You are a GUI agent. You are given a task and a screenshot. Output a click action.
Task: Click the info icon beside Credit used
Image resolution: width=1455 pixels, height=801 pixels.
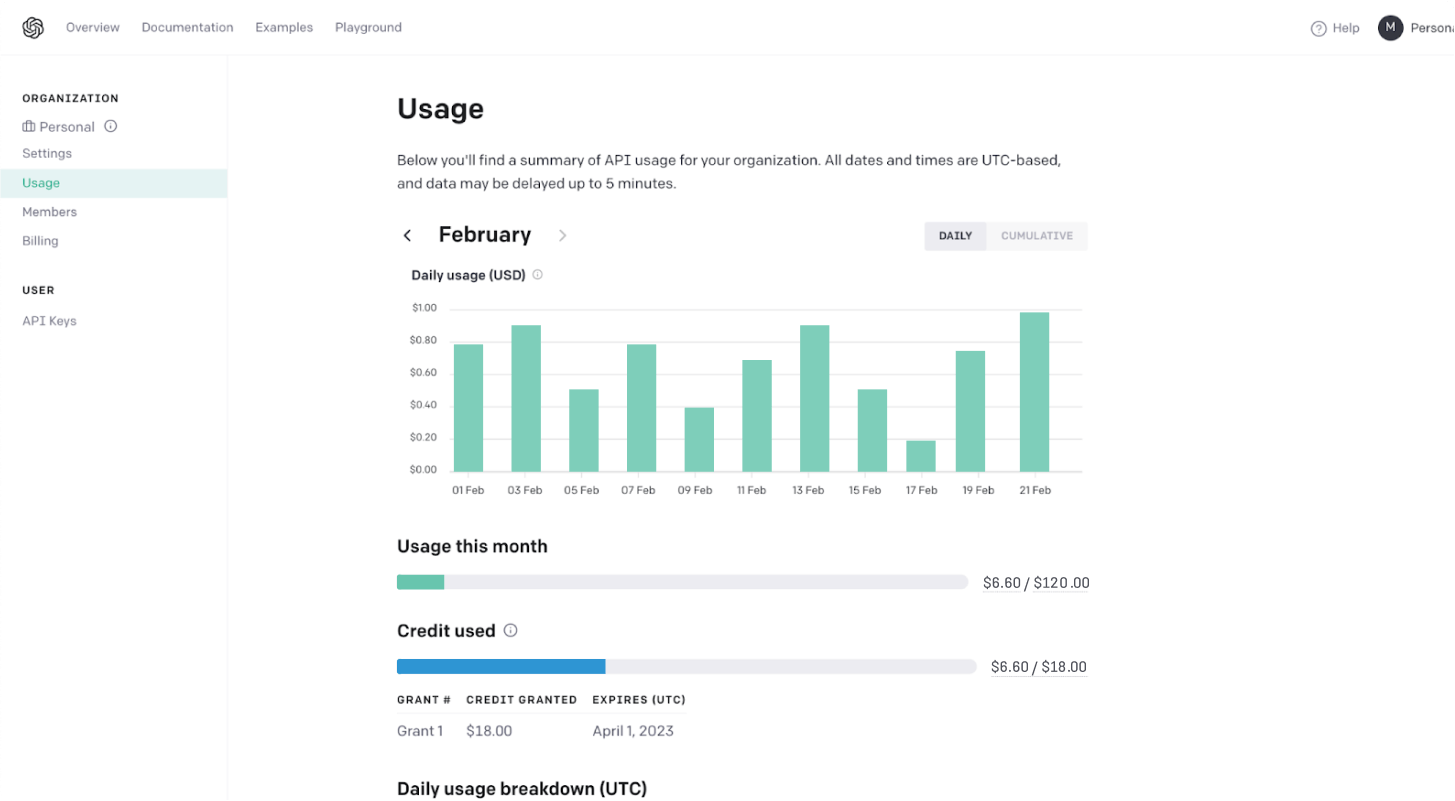(511, 631)
